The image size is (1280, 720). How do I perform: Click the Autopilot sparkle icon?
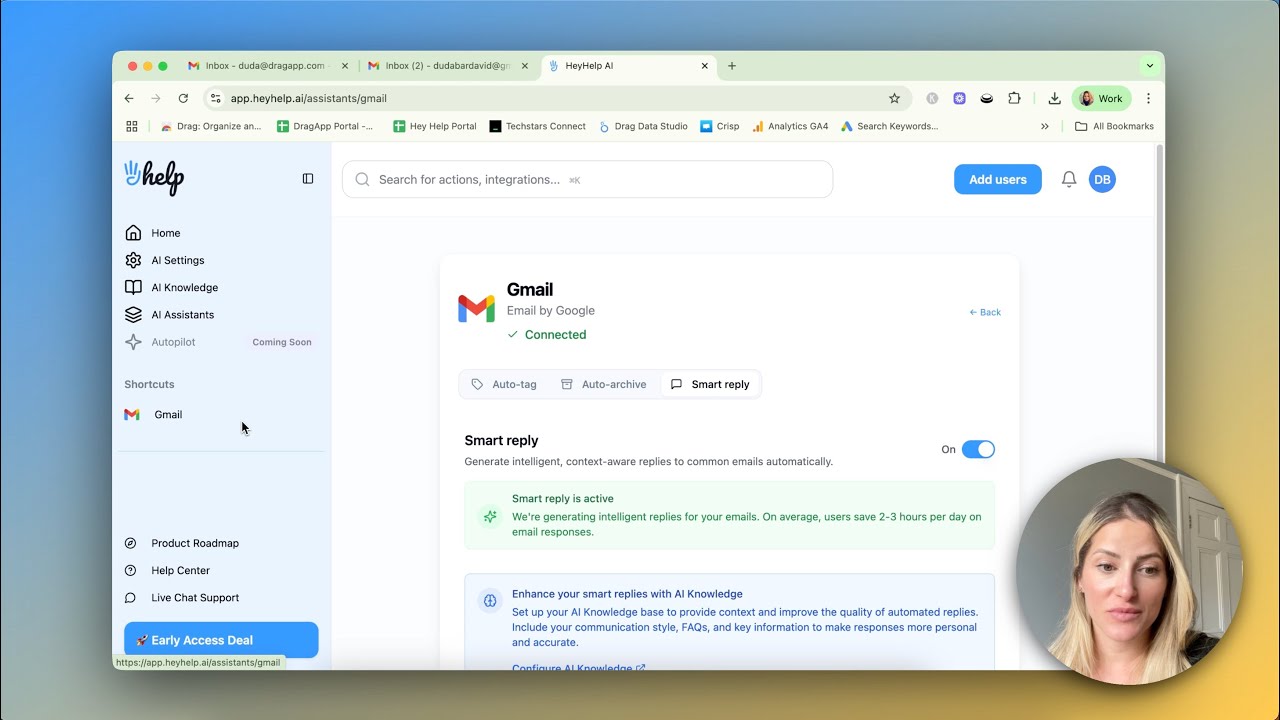coord(133,342)
